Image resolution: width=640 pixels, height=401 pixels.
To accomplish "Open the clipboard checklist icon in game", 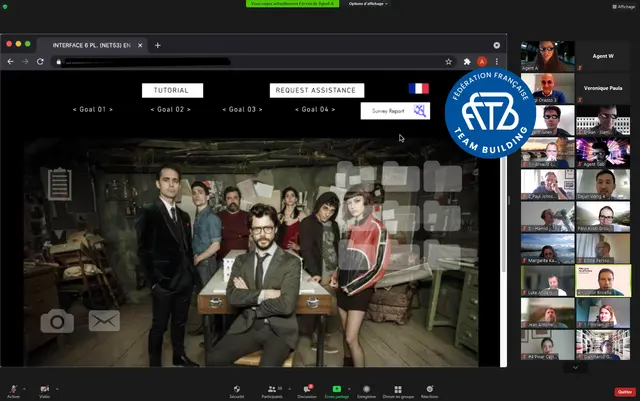I will click(60, 184).
